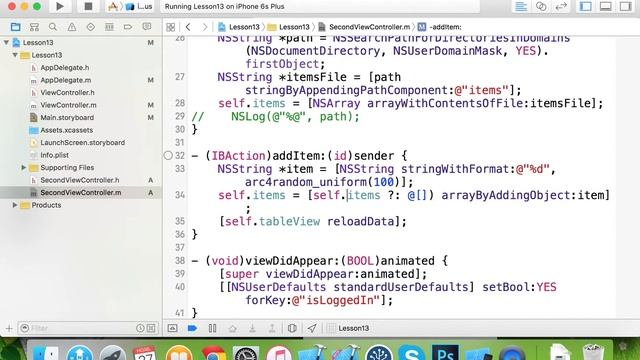Expand the Supporting Files group
This screenshot has width=640, height=360.
23,167
